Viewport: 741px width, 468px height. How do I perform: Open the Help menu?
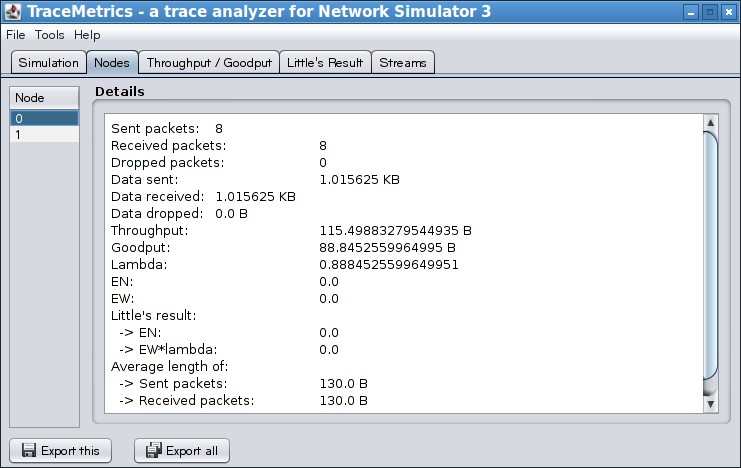pyautogui.click(x=87, y=35)
